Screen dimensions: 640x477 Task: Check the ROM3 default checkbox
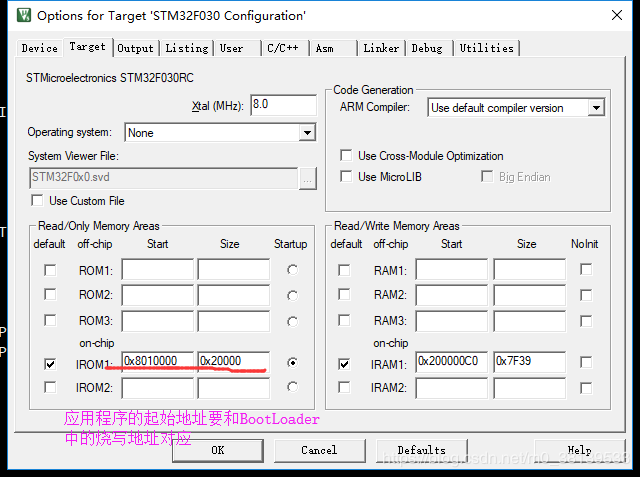(x=50, y=320)
